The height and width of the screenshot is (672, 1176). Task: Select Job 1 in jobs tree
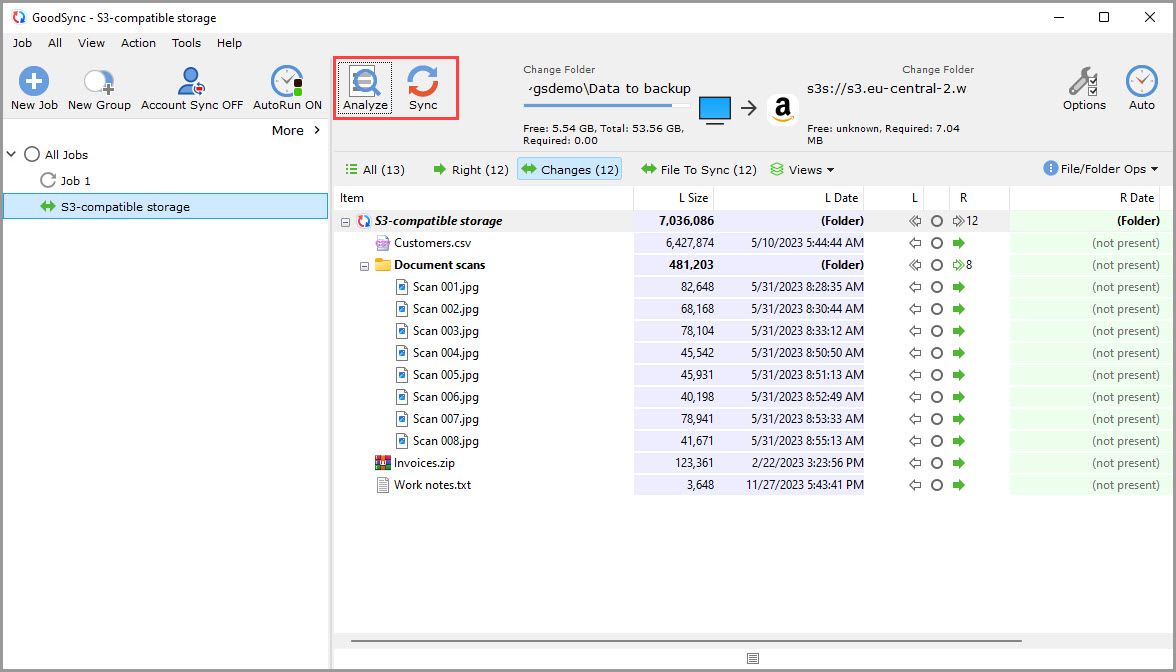tap(76, 181)
